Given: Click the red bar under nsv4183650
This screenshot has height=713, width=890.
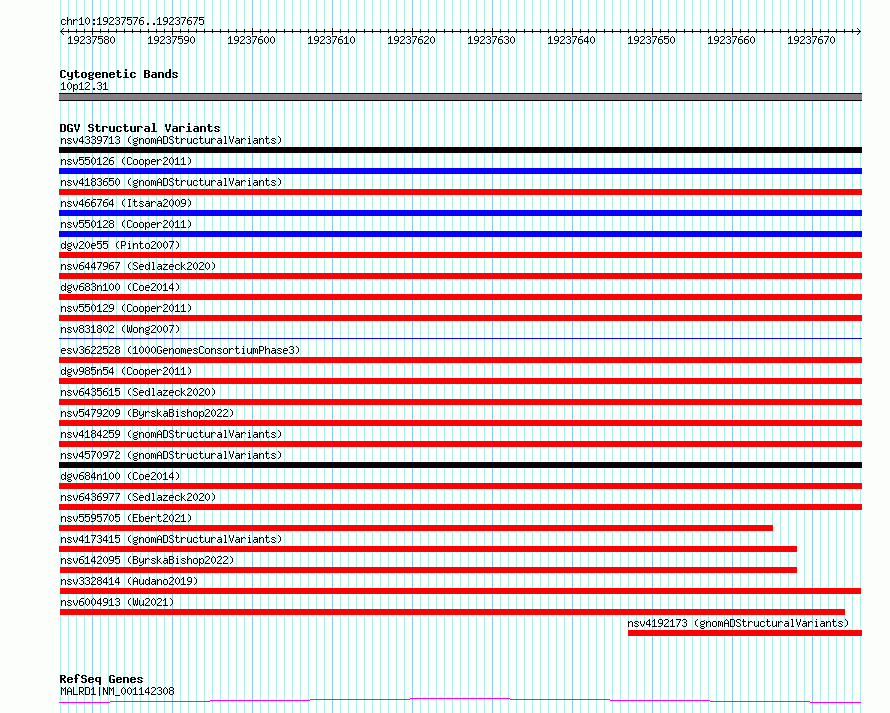Looking at the screenshot, I should click(460, 192).
